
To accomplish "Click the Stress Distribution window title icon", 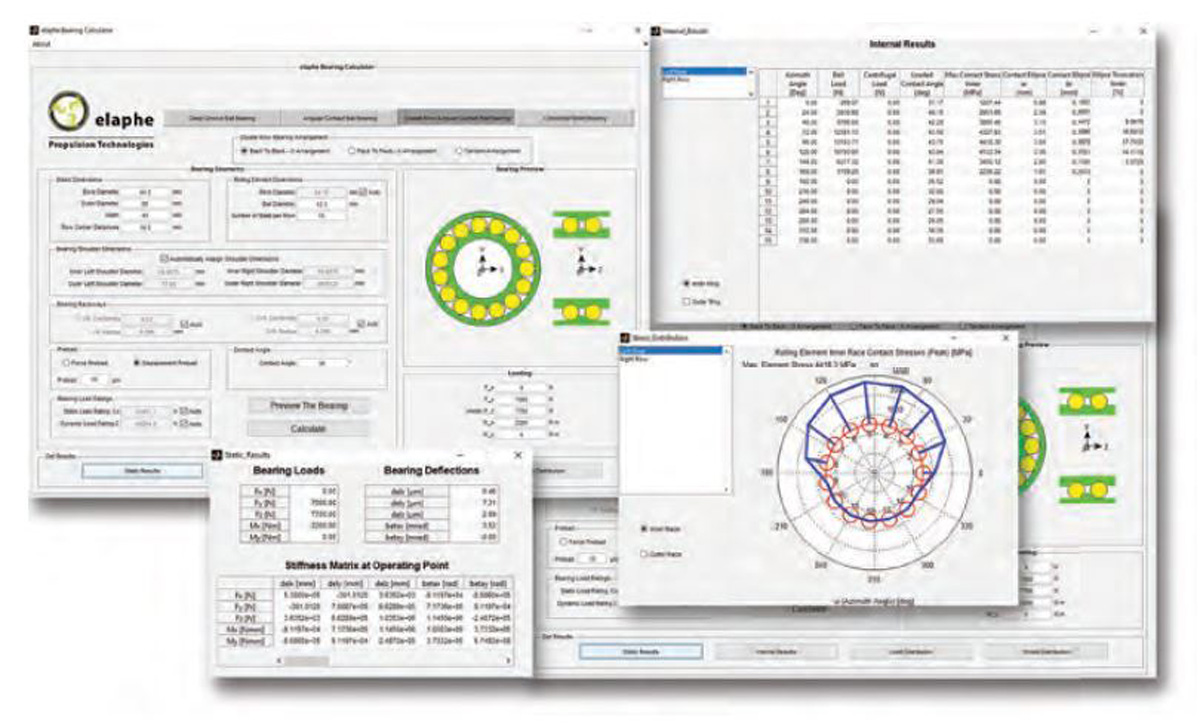I will click(627, 339).
